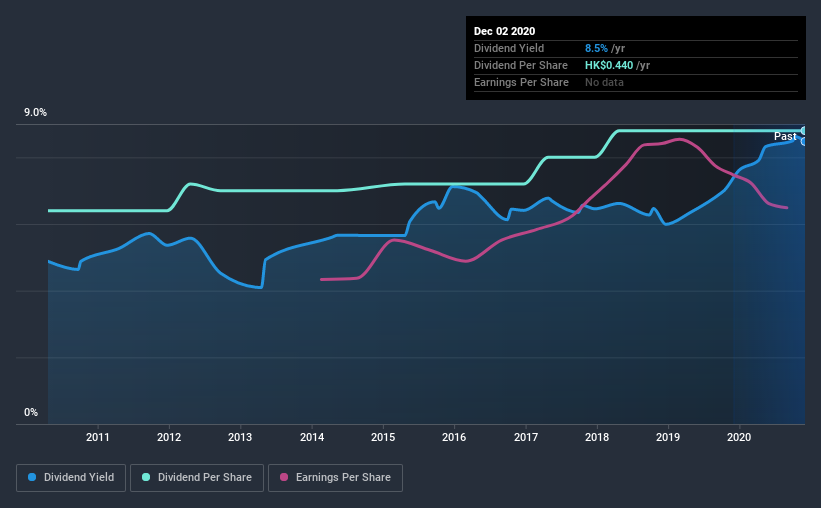Click the Earnings Per Share No data row

pyautogui.click(x=636, y=83)
